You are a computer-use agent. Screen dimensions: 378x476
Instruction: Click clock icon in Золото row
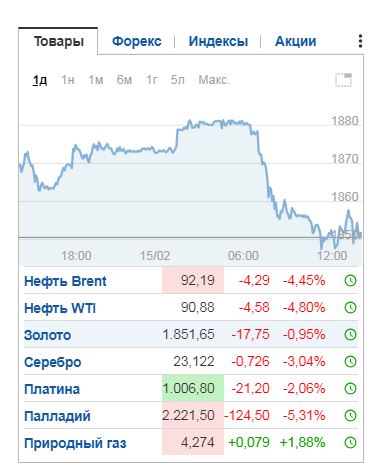click(350, 334)
